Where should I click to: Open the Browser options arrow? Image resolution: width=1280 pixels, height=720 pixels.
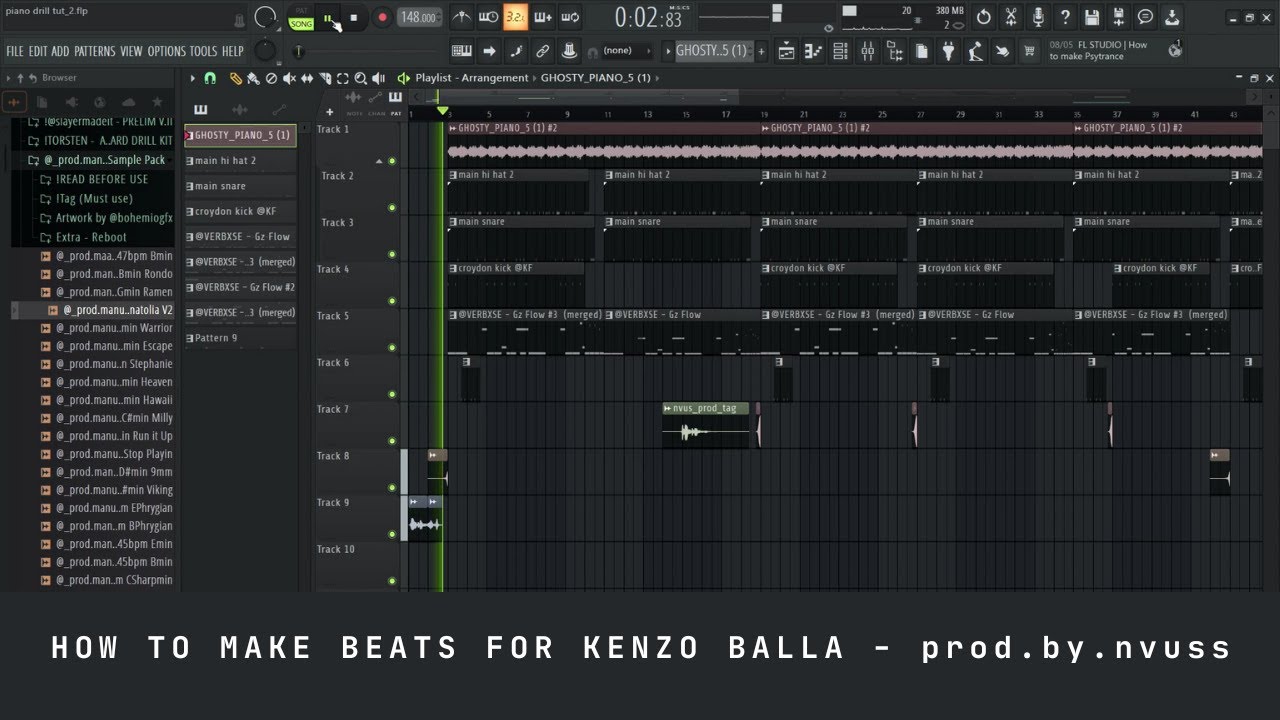click(9, 78)
